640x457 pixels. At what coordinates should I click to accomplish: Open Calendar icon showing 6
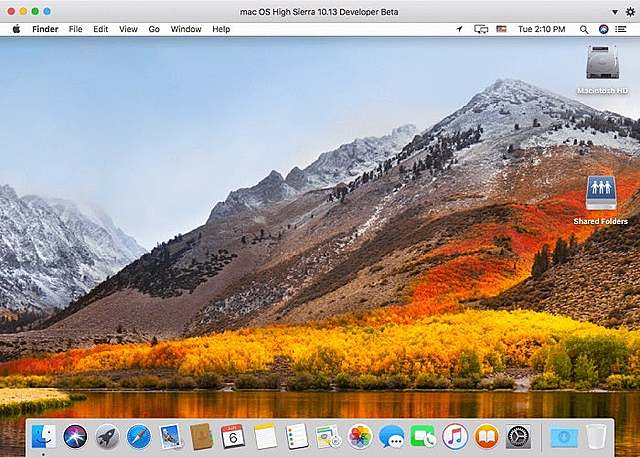pos(233,437)
